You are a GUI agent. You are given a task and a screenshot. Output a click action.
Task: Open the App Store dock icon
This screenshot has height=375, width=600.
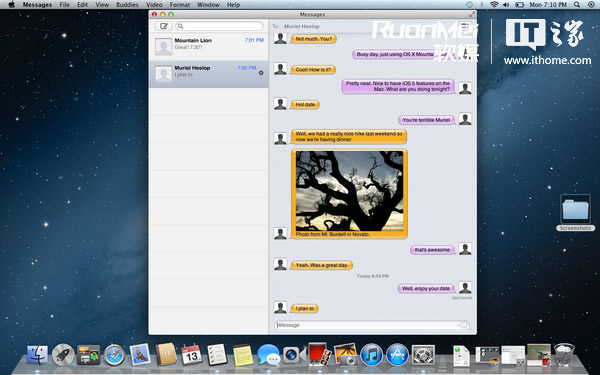397,355
